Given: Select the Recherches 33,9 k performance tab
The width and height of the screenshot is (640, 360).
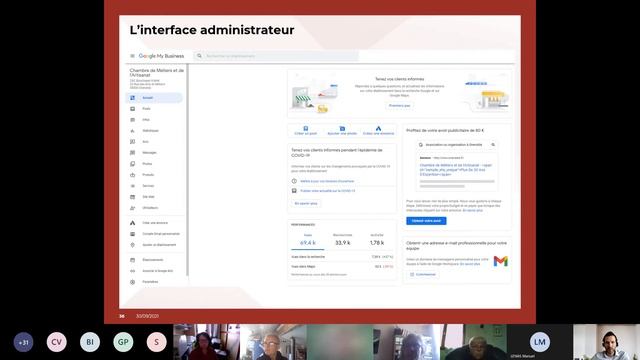Looking at the screenshot, I should point(342,240).
